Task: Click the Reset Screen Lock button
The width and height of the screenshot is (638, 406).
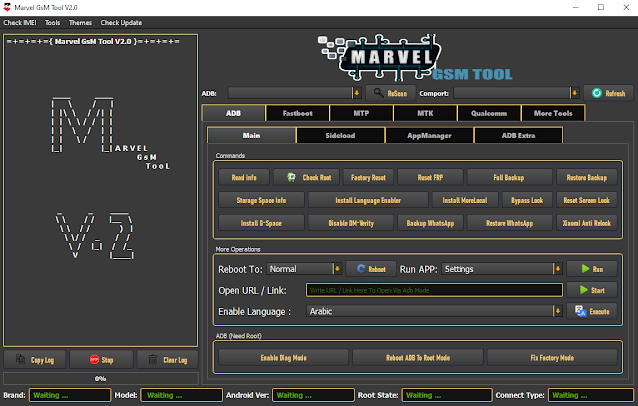Action: (587, 200)
